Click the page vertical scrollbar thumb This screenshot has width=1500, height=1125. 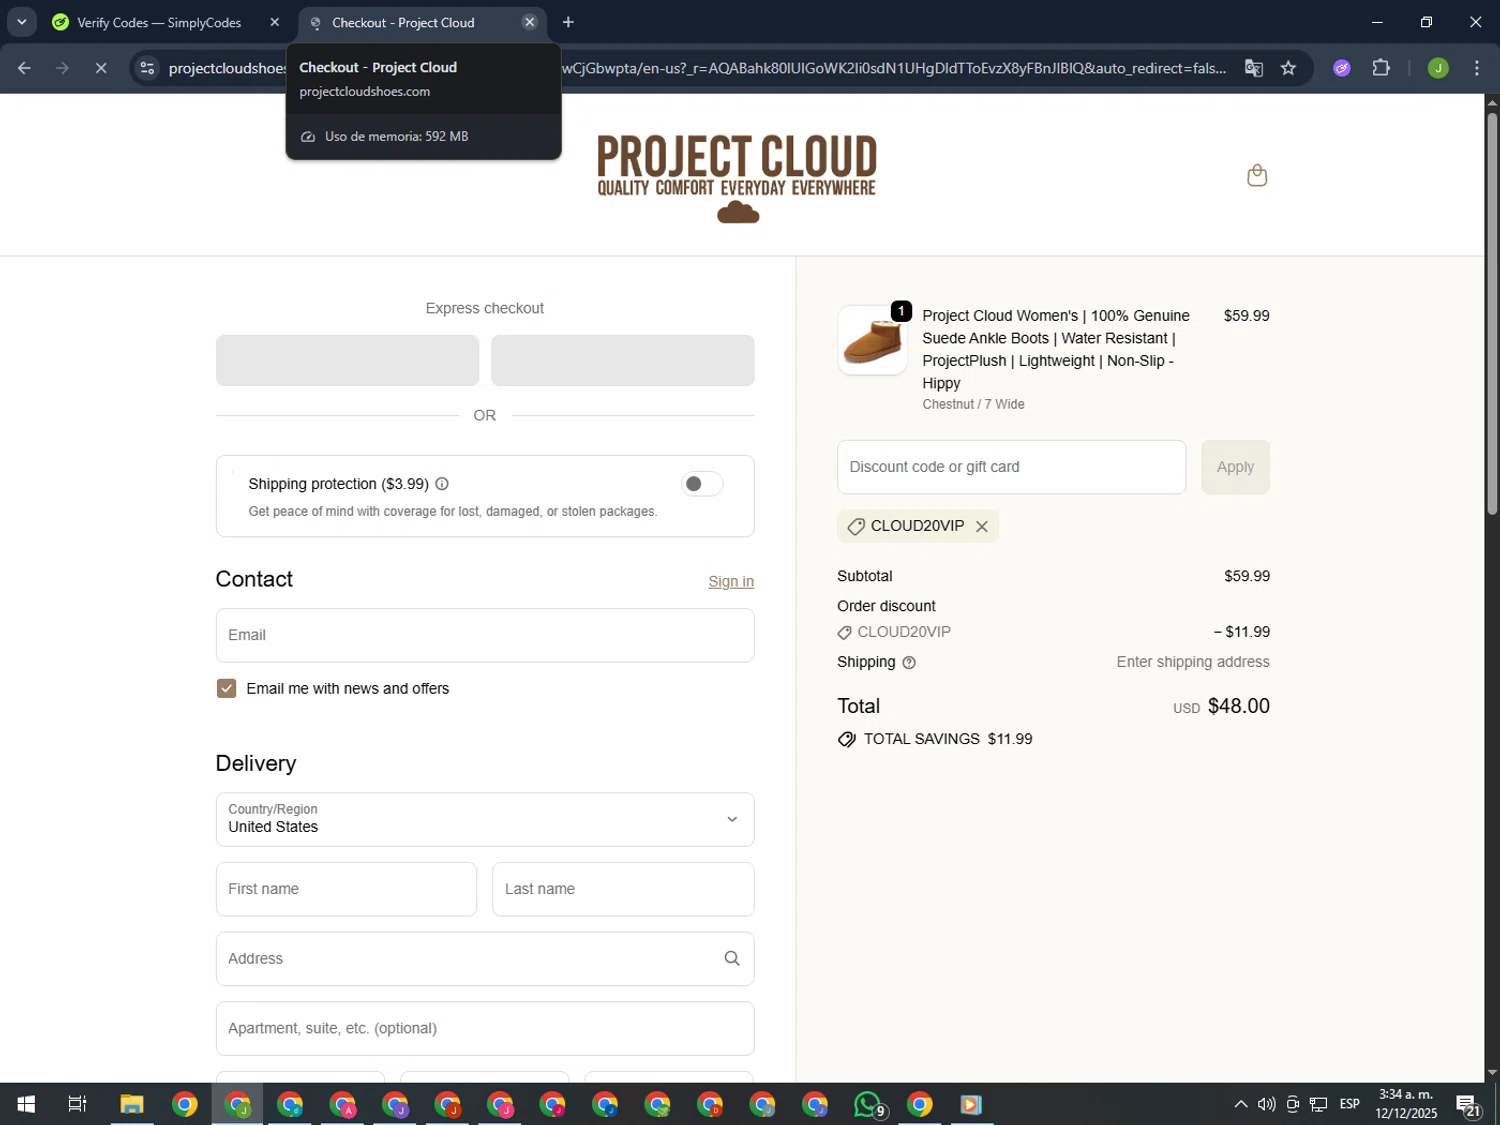point(1492,315)
